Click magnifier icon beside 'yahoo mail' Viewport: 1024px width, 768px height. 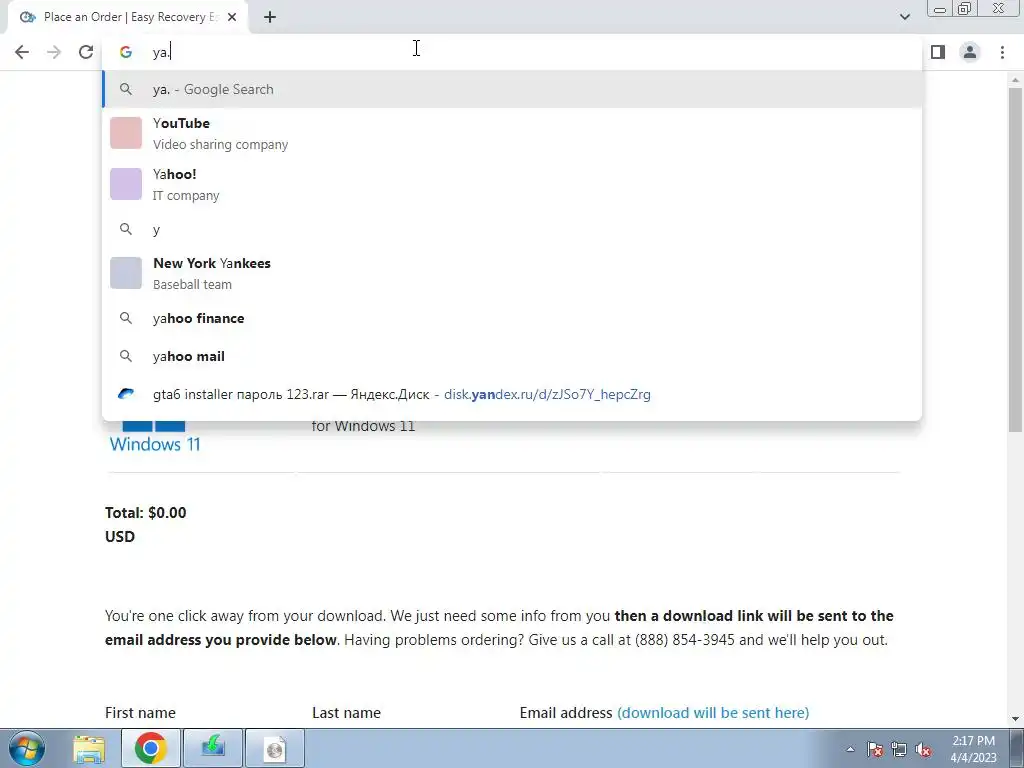(x=125, y=357)
